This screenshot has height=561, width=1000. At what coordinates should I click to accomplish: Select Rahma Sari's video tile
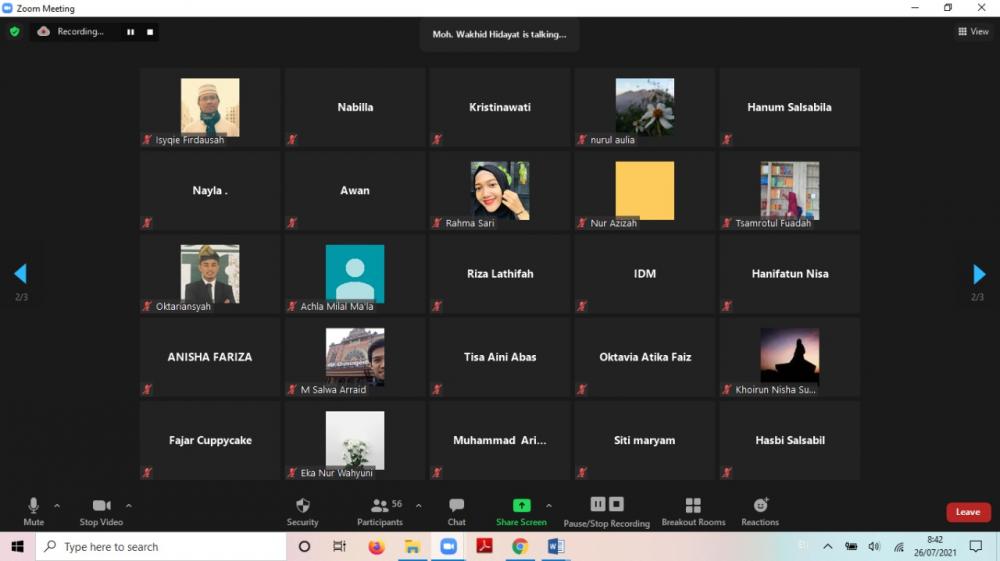click(x=500, y=190)
